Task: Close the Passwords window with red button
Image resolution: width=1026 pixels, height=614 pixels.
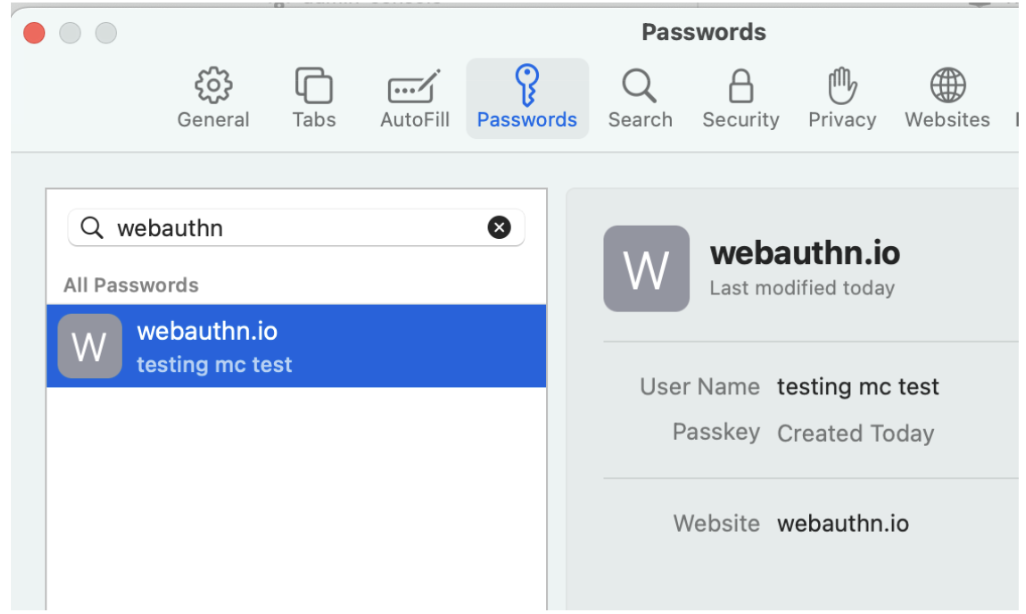Action: [34, 33]
